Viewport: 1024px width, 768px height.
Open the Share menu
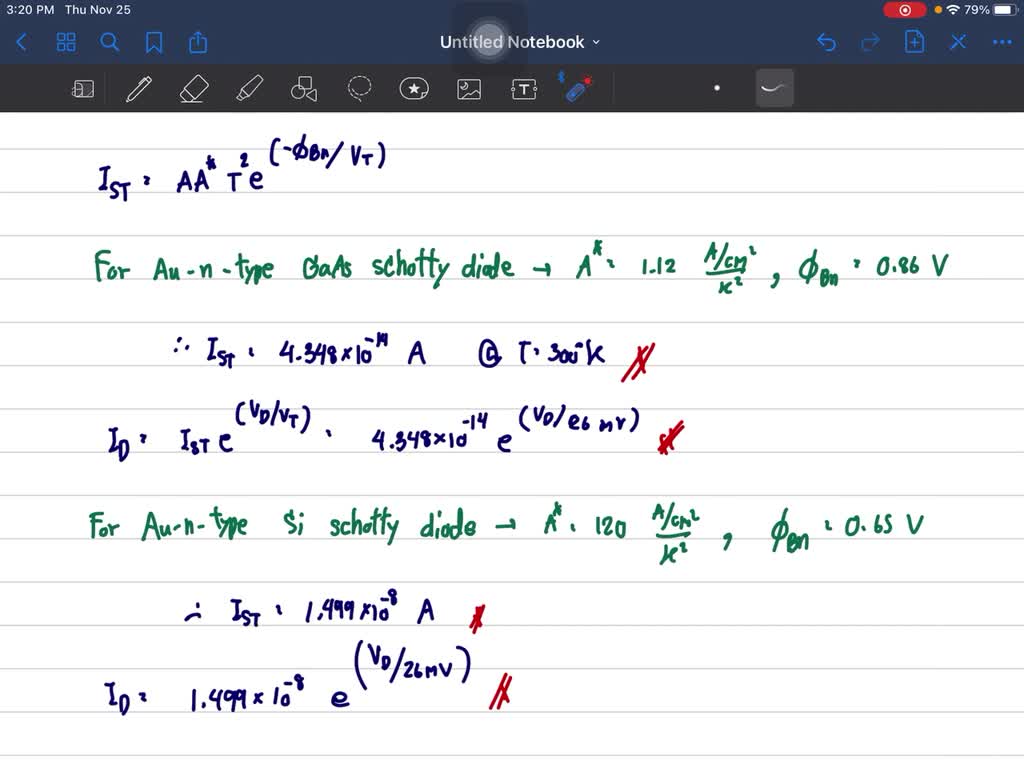tap(196, 42)
